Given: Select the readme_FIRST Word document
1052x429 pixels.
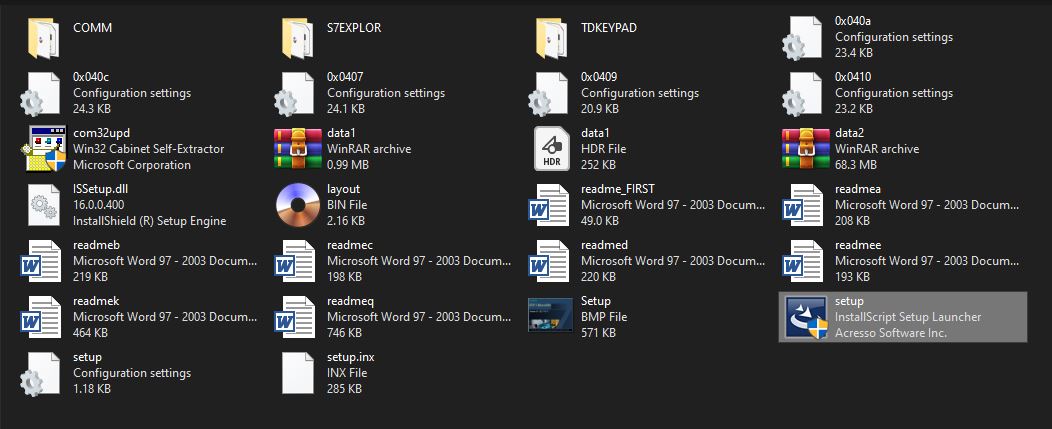Looking at the screenshot, I should 550,205.
